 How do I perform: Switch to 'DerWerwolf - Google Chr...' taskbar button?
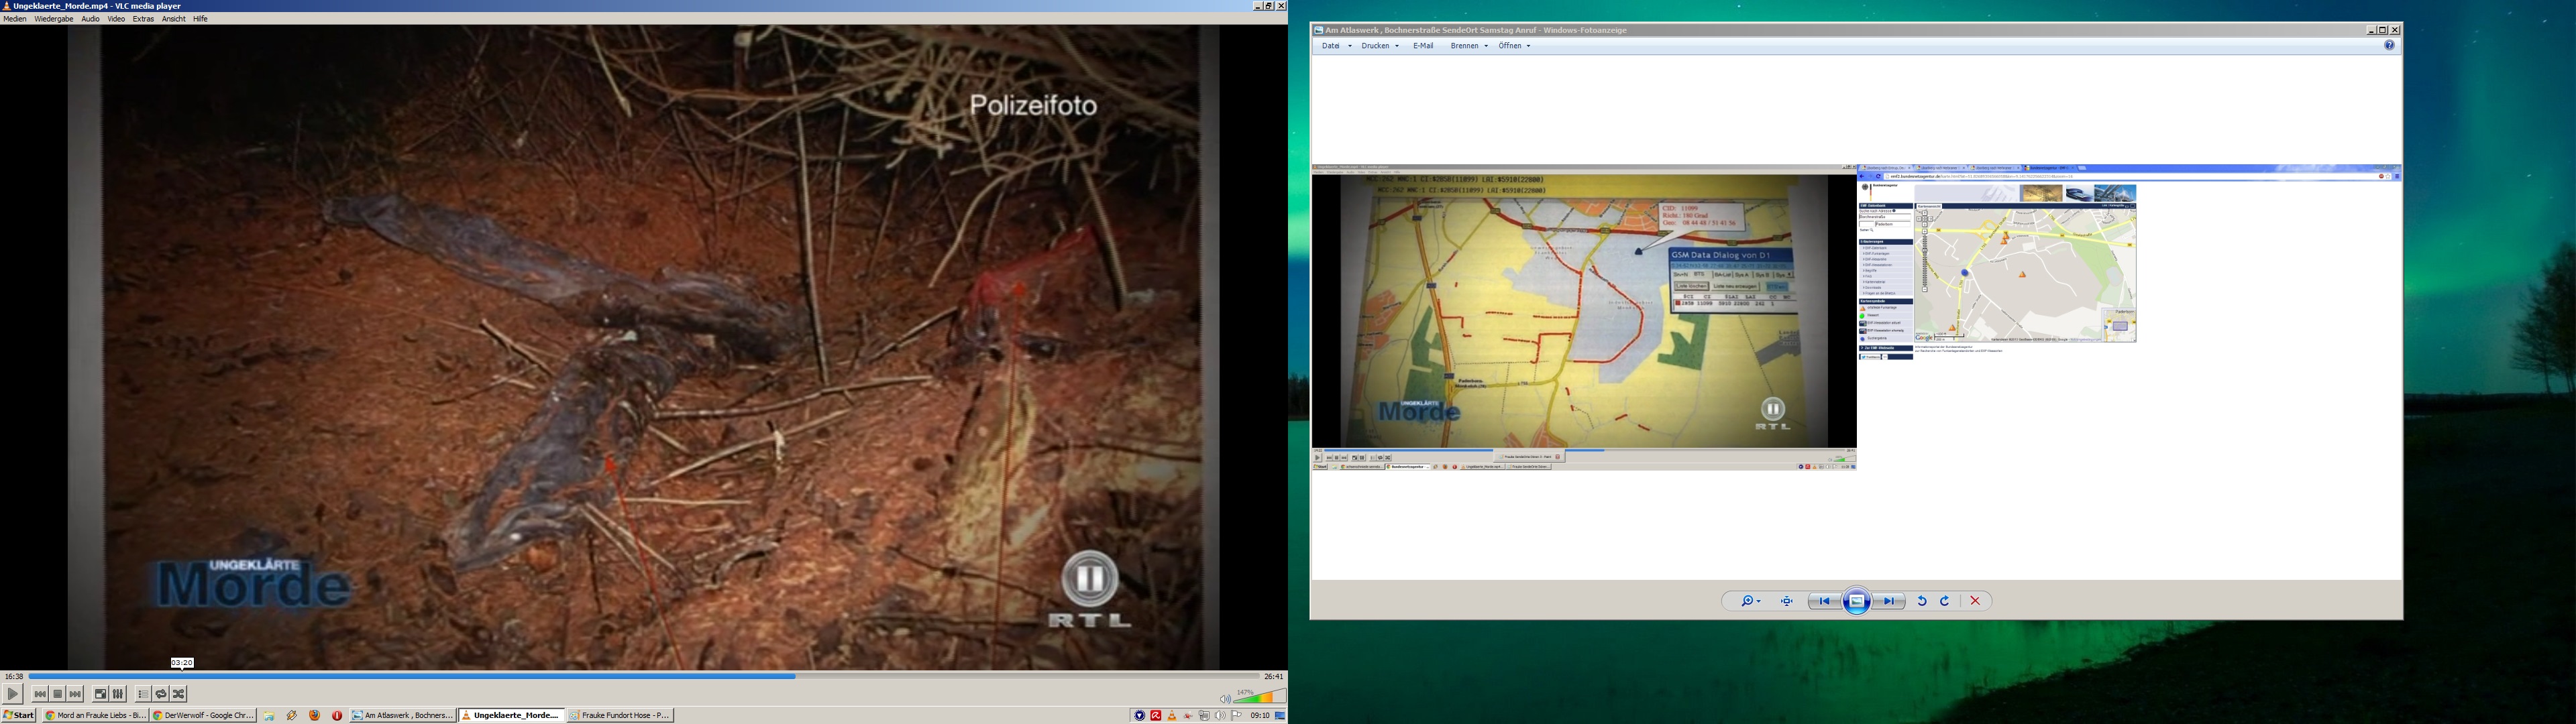click(x=204, y=715)
